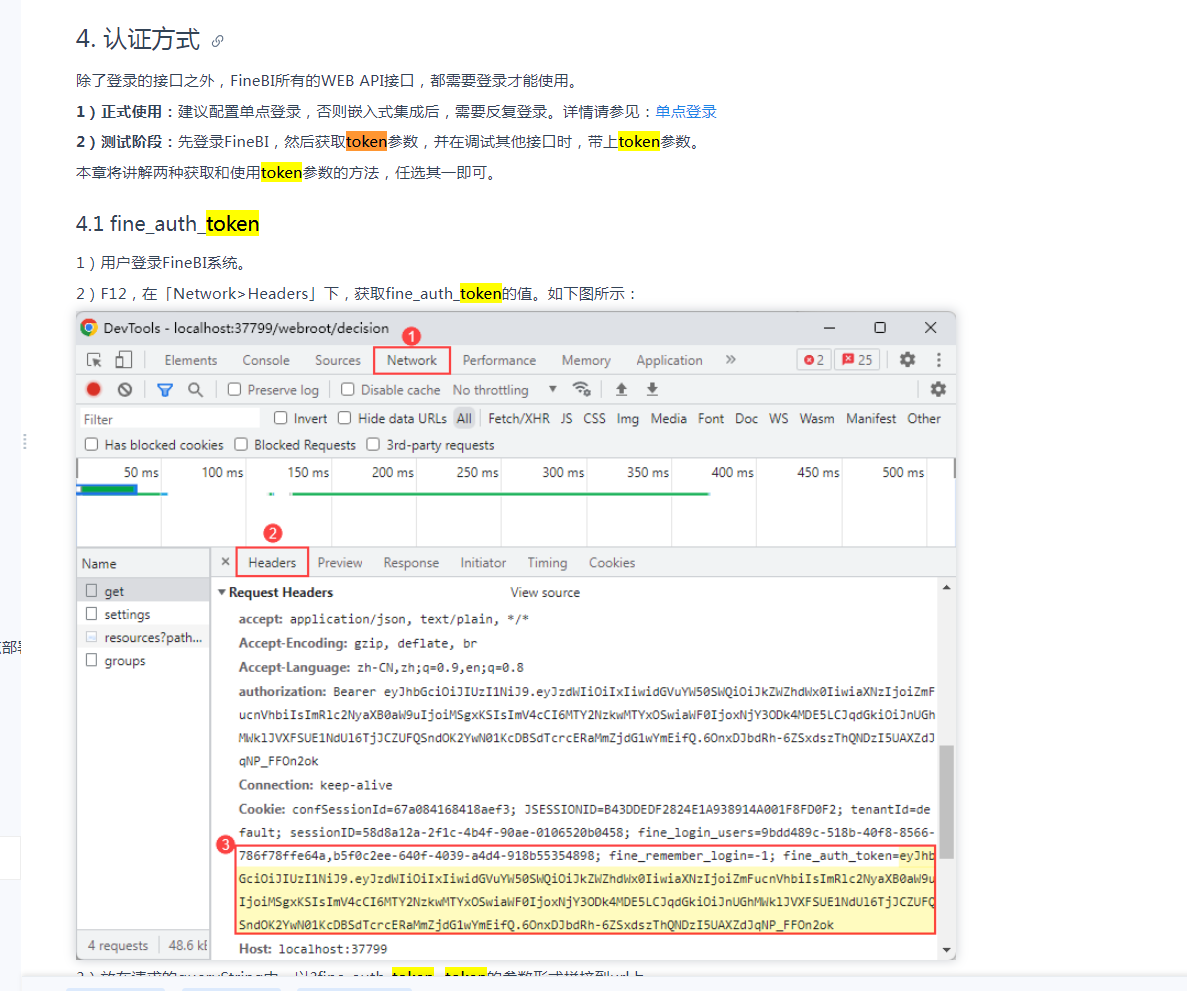Viewport: 1187px width, 991px height.
Task: Click the 25 issues counter badge
Action: [x=858, y=360]
